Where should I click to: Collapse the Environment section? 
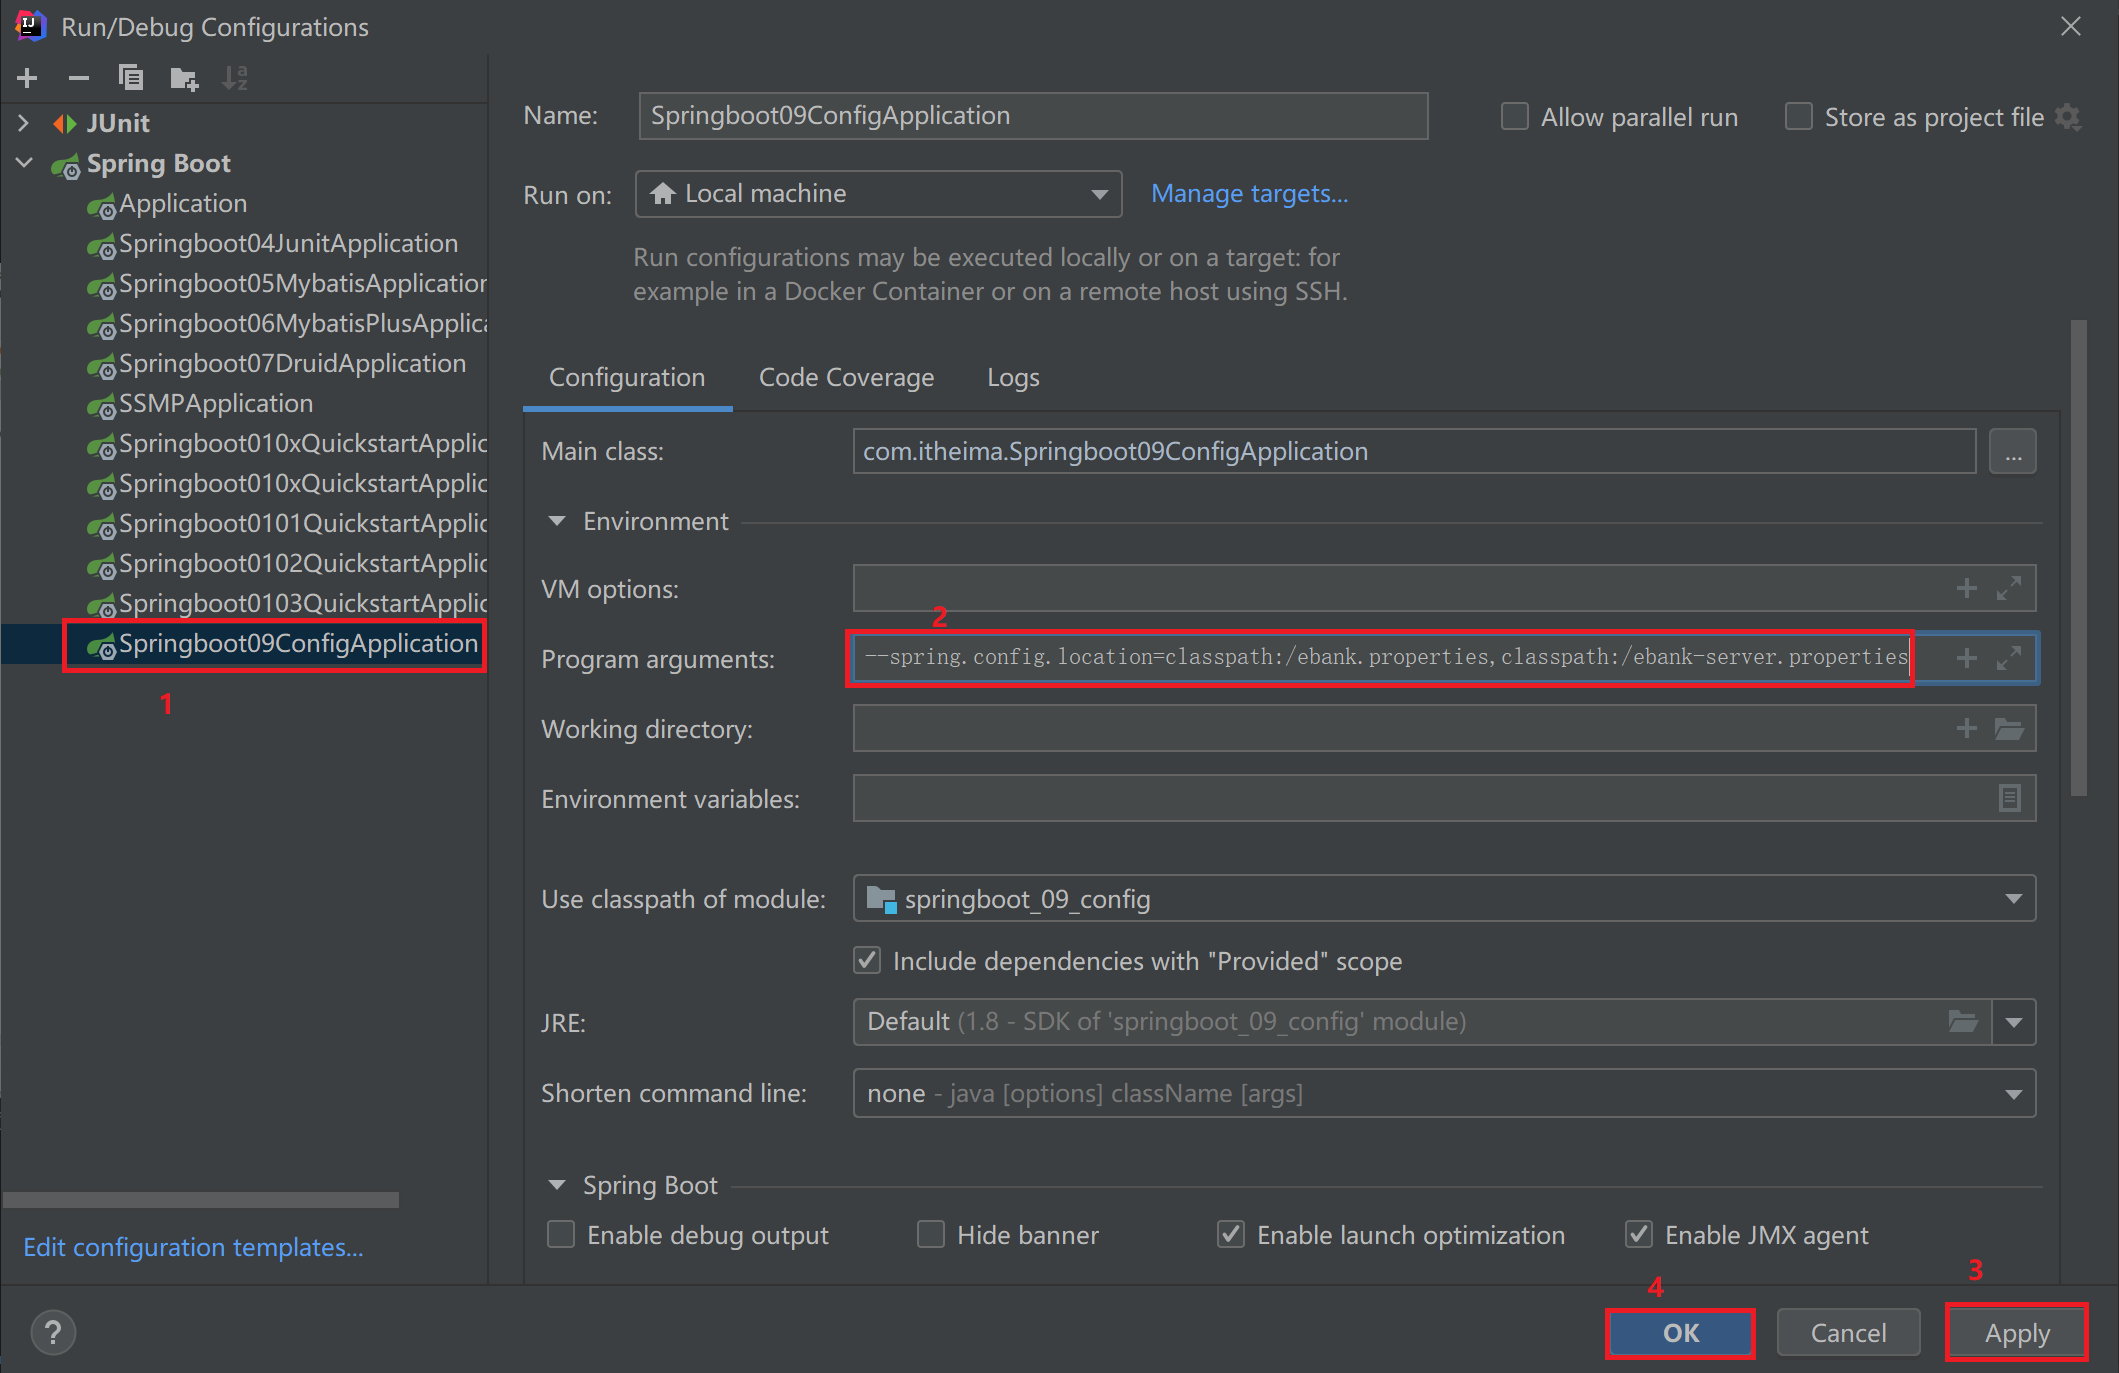[x=557, y=521]
